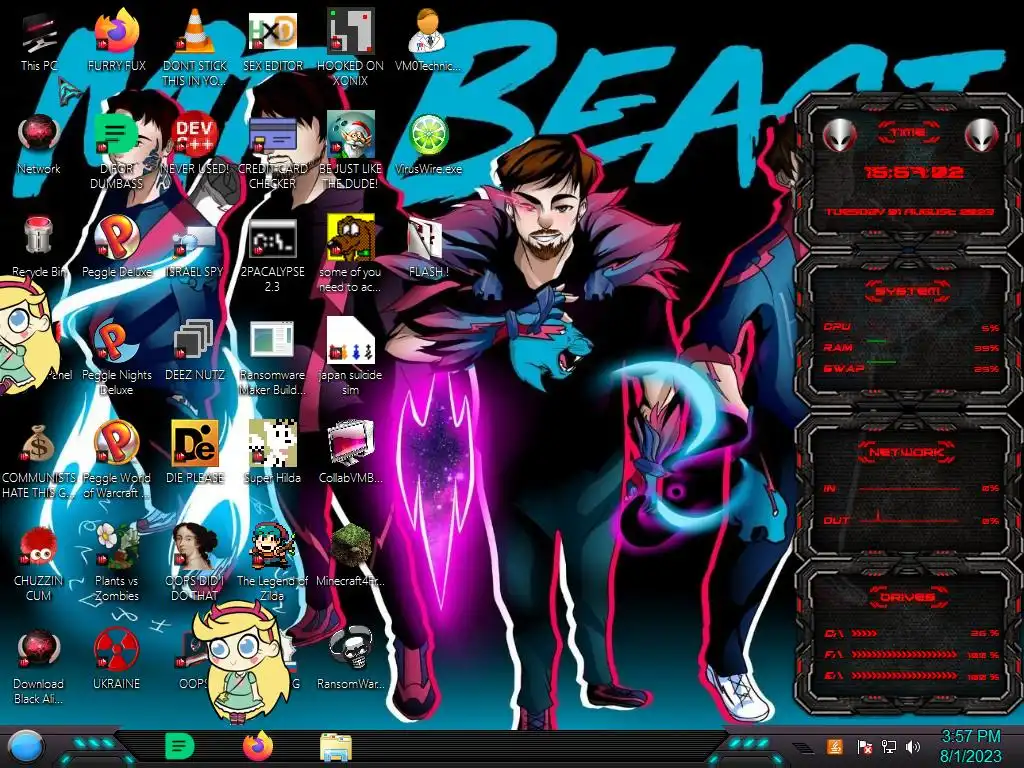Click the SYSTEM widget header
This screenshot has width=1024, height=768.
point(908,291)
